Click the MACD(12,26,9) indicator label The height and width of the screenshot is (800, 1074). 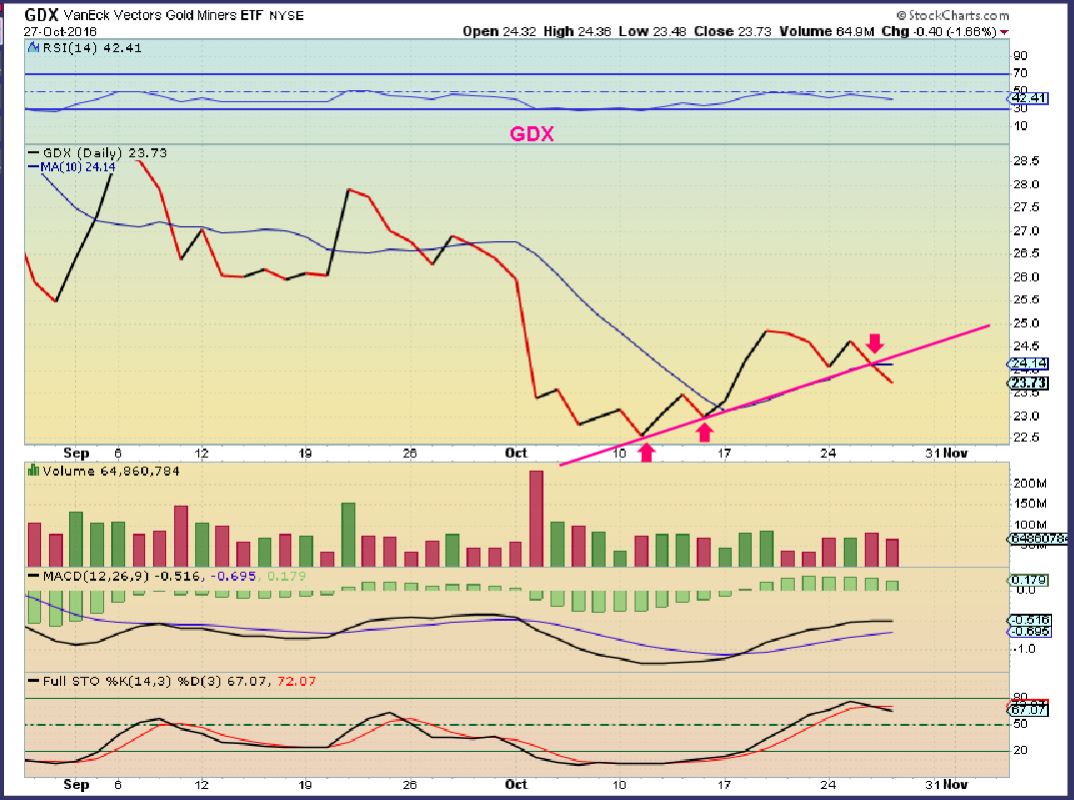(x=96, y=576)
